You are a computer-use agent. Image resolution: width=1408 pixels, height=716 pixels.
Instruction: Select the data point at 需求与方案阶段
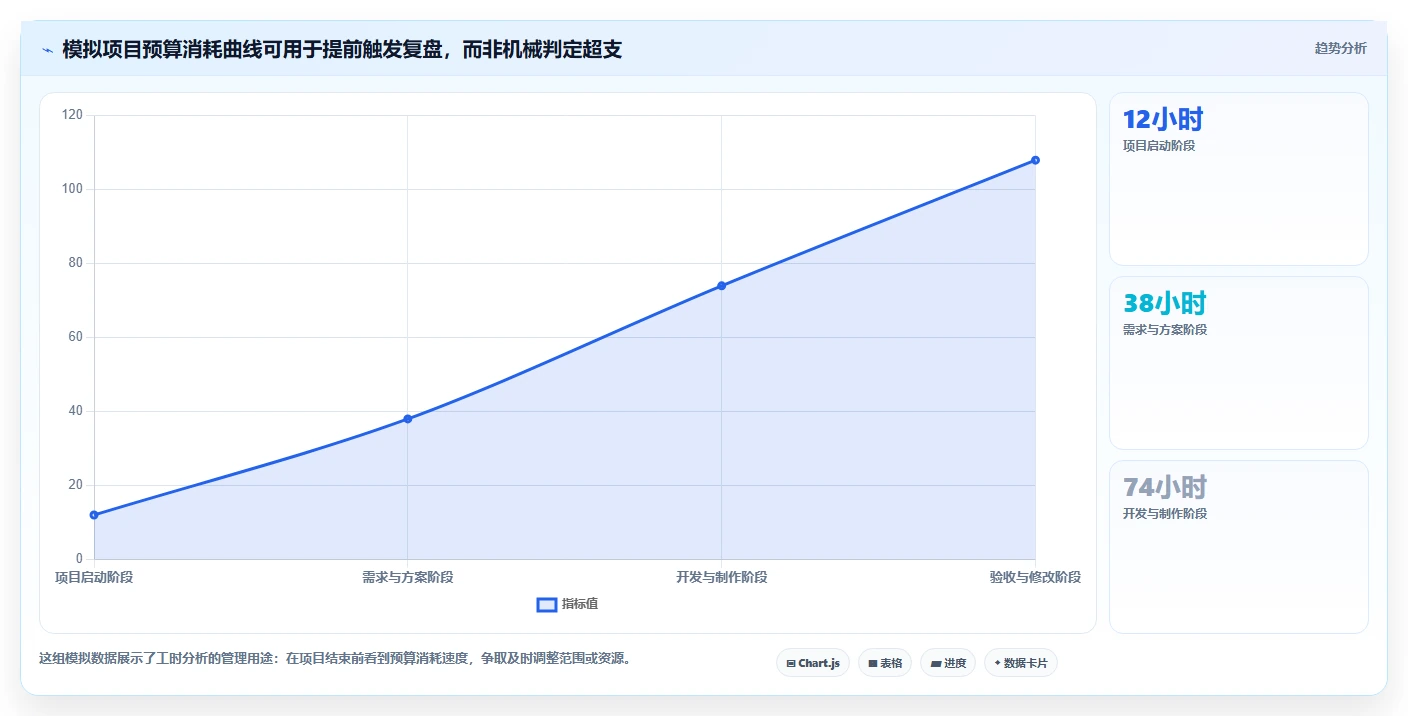coord(408,419)
